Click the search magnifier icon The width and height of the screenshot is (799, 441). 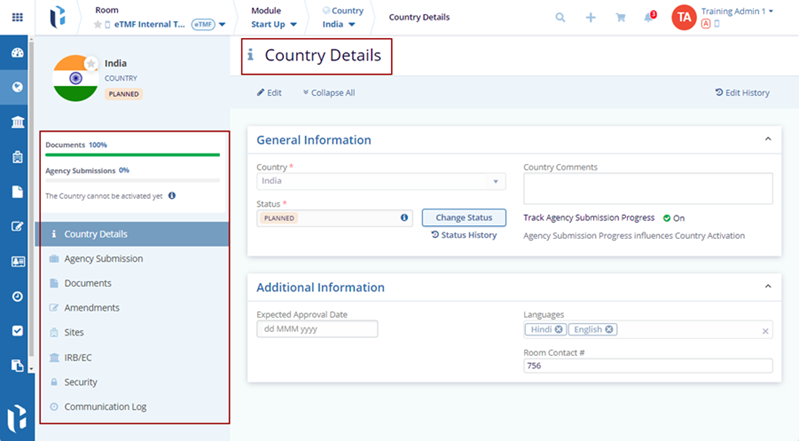560,17
